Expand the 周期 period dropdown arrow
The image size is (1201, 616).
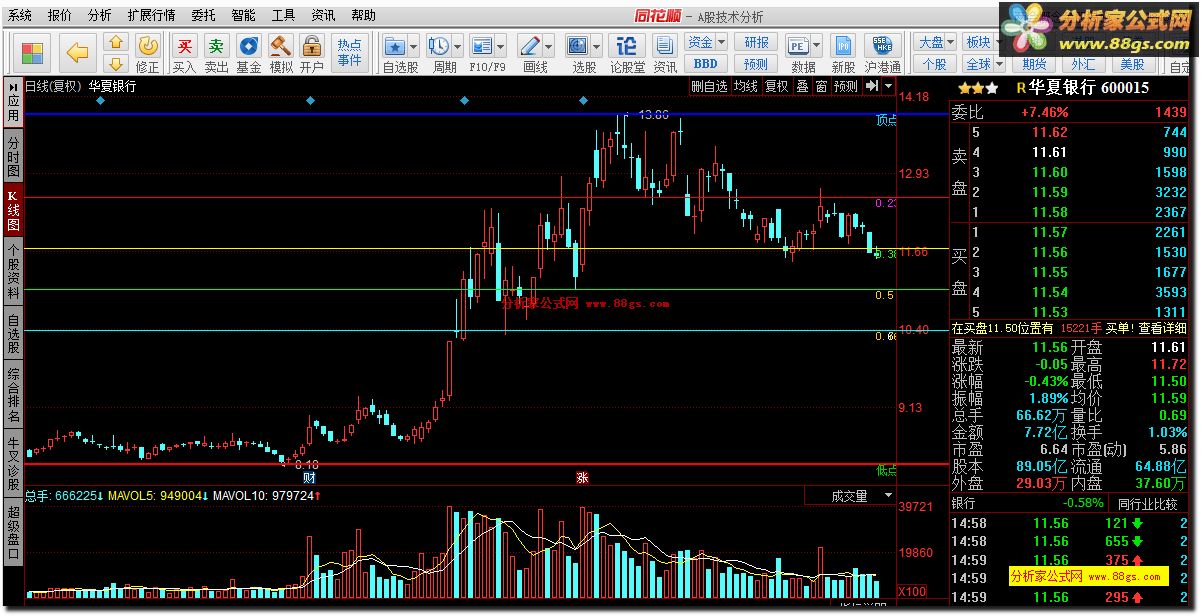[x=457, y=46]
